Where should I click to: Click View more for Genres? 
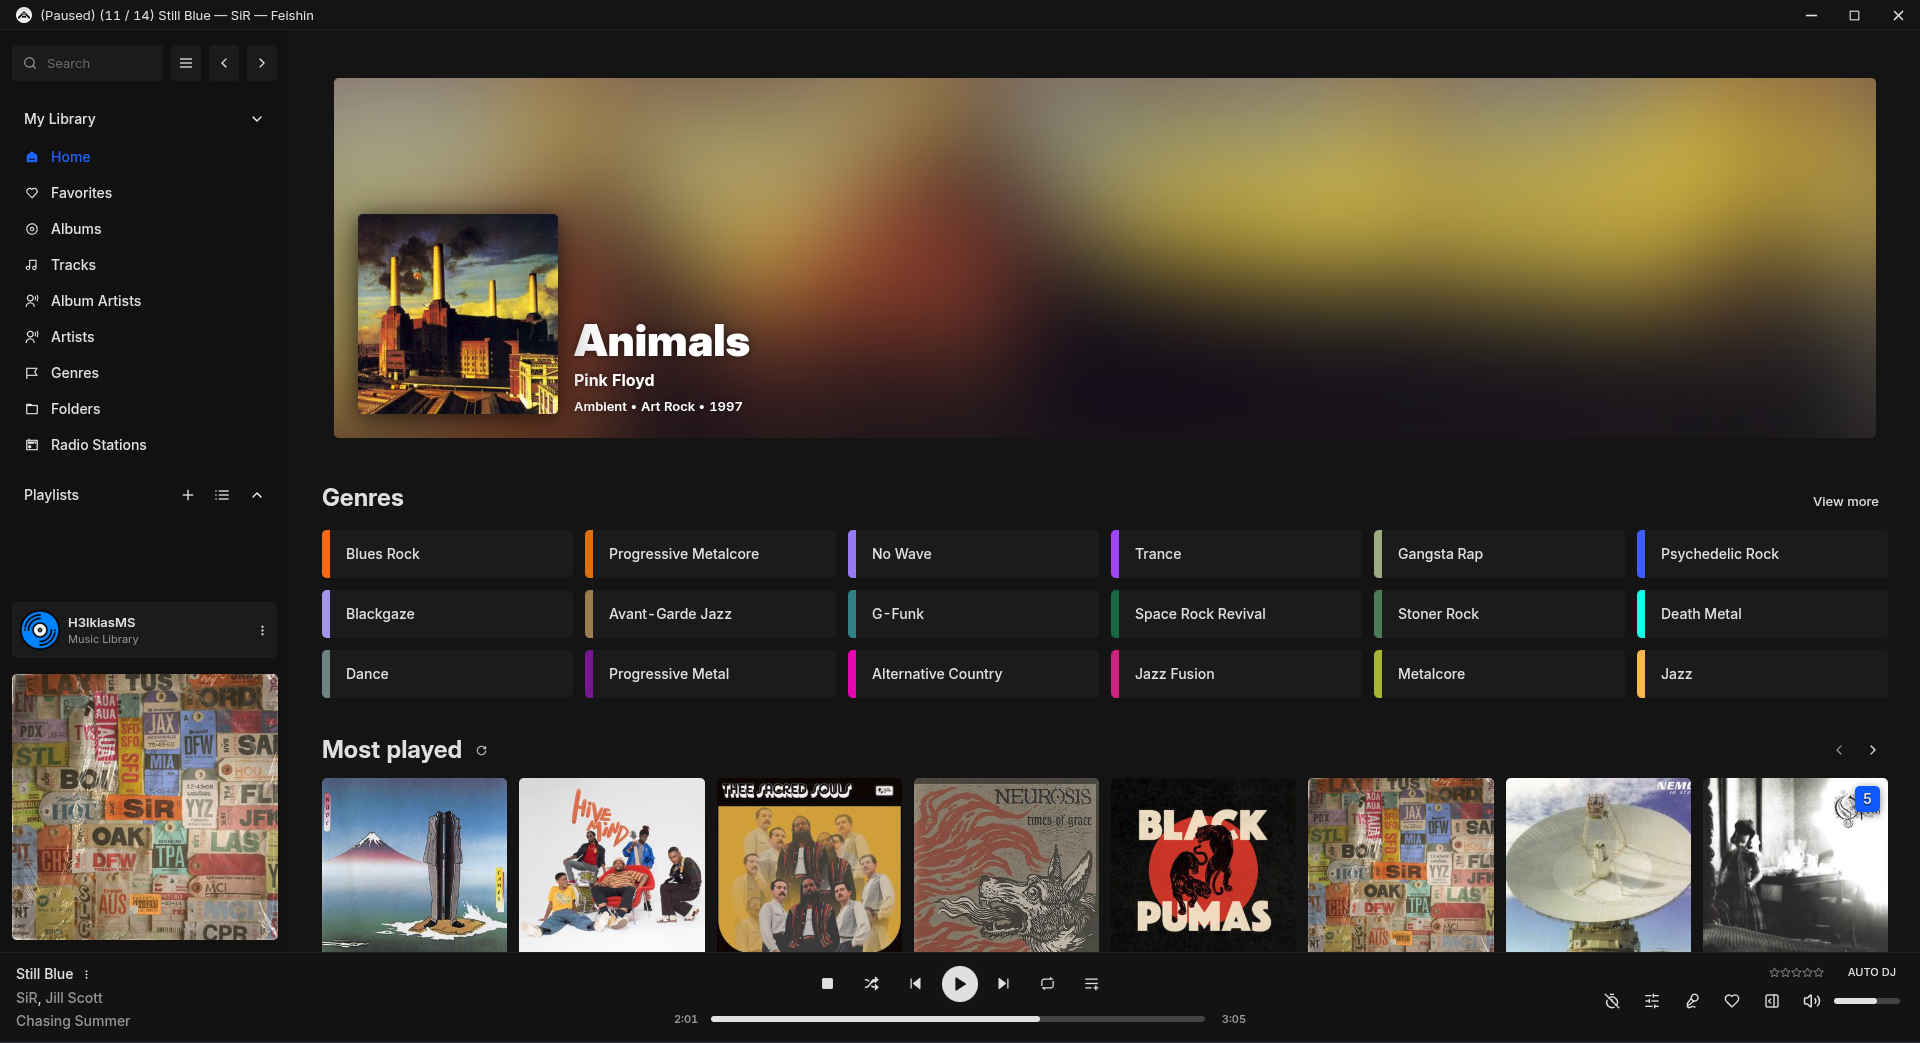coord(1845,501)
